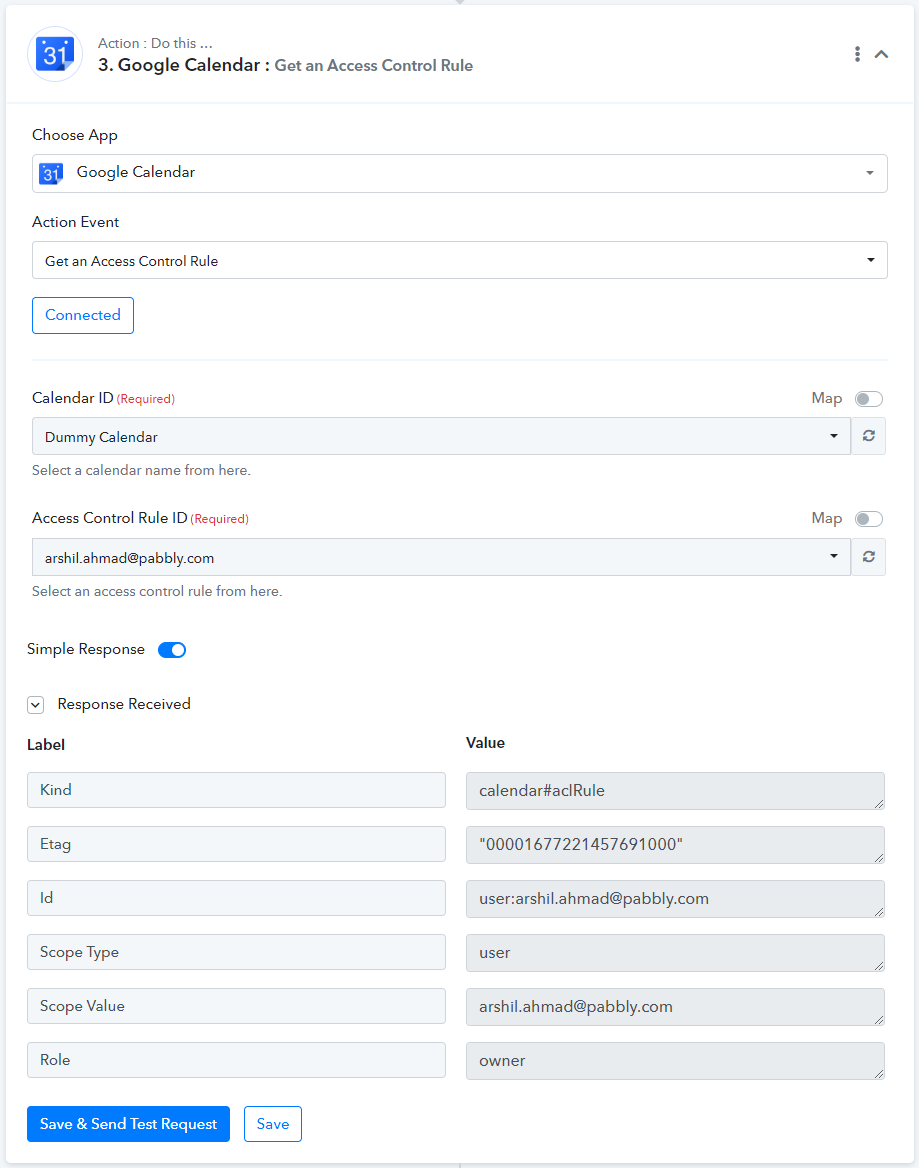Collapse the Response Received section
Image resolution: width=919 pixels, height=1168 pixels.
point(36,705)
